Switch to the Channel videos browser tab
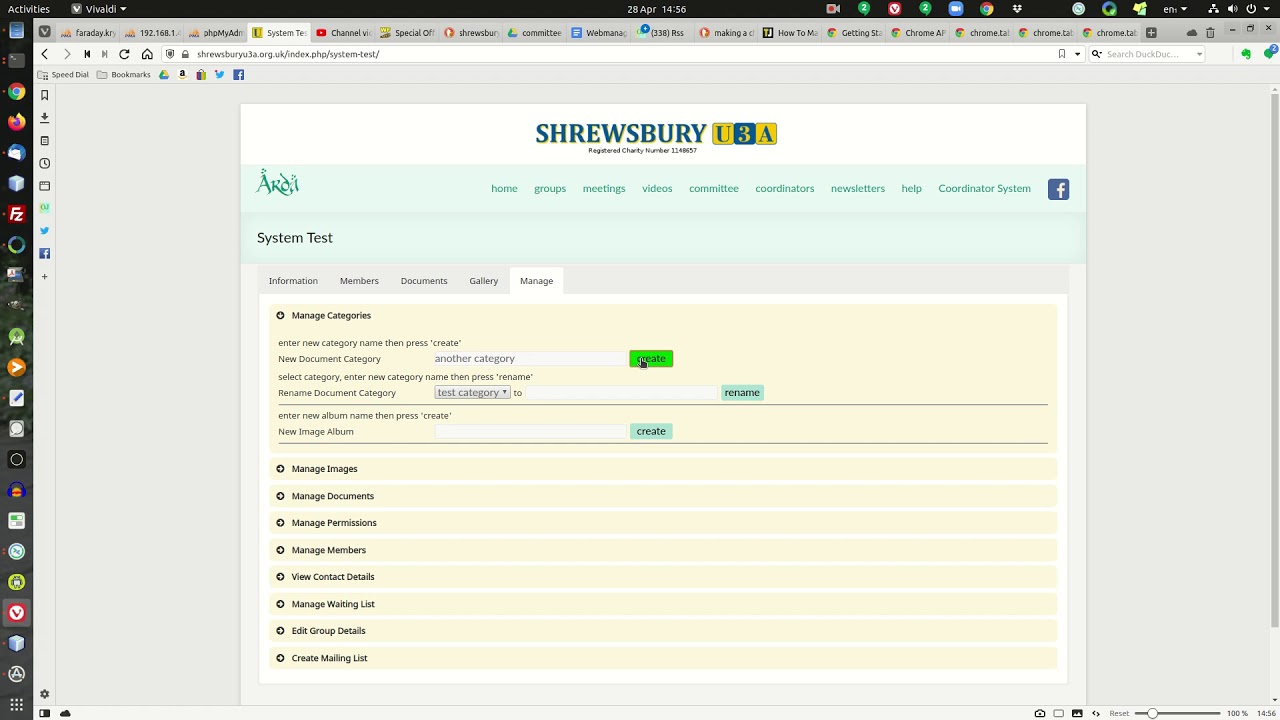 tap(343, 33)
